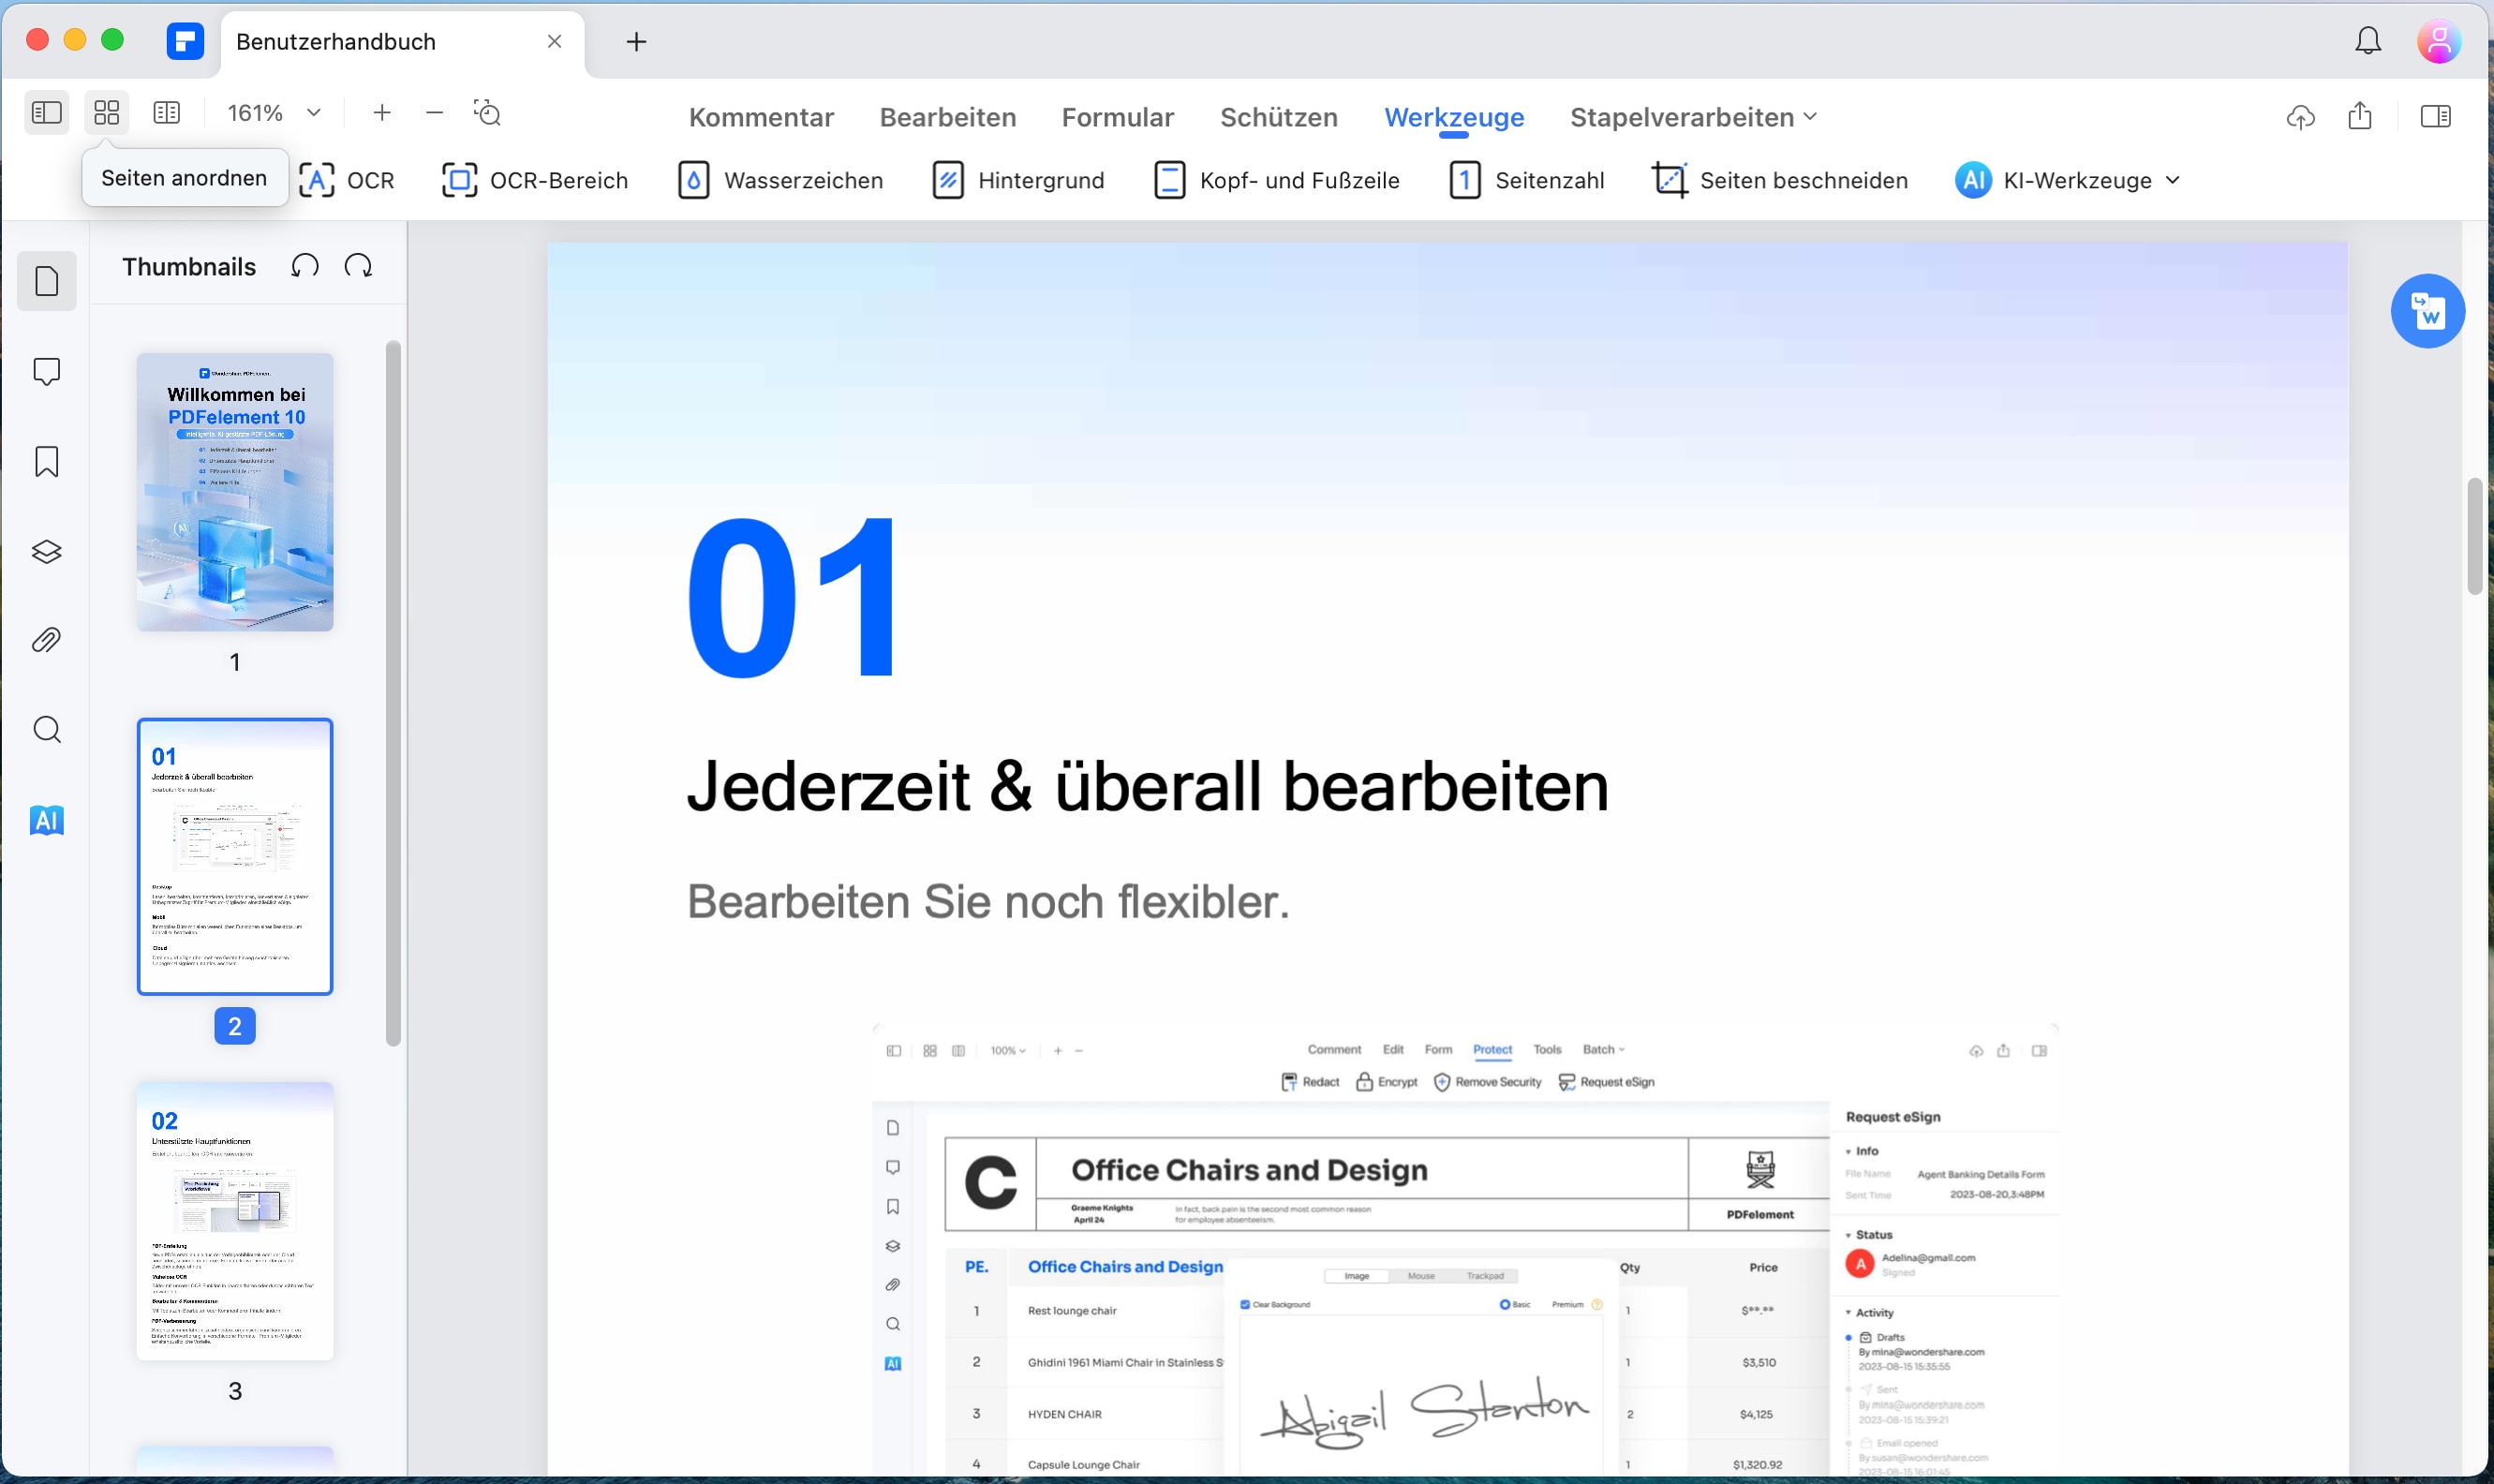Open the Wasserzeichen tool
This screenshot has height=1484, width=2494.
pos(780,180)
